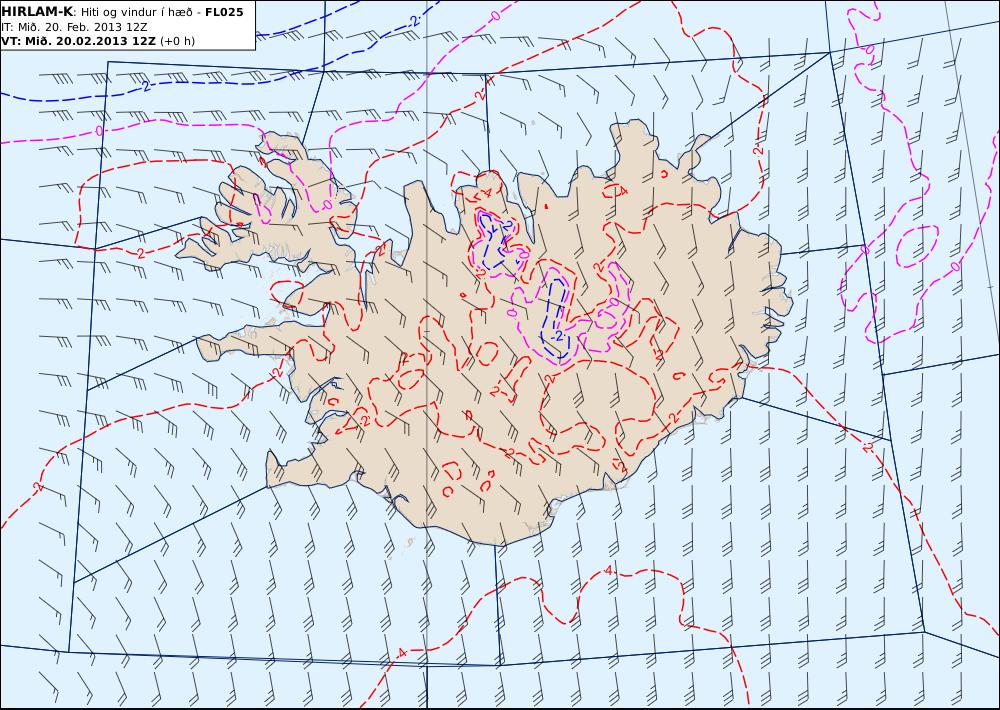Select the 'Hiti og vindur í hæð' caption

pos(136,12)
